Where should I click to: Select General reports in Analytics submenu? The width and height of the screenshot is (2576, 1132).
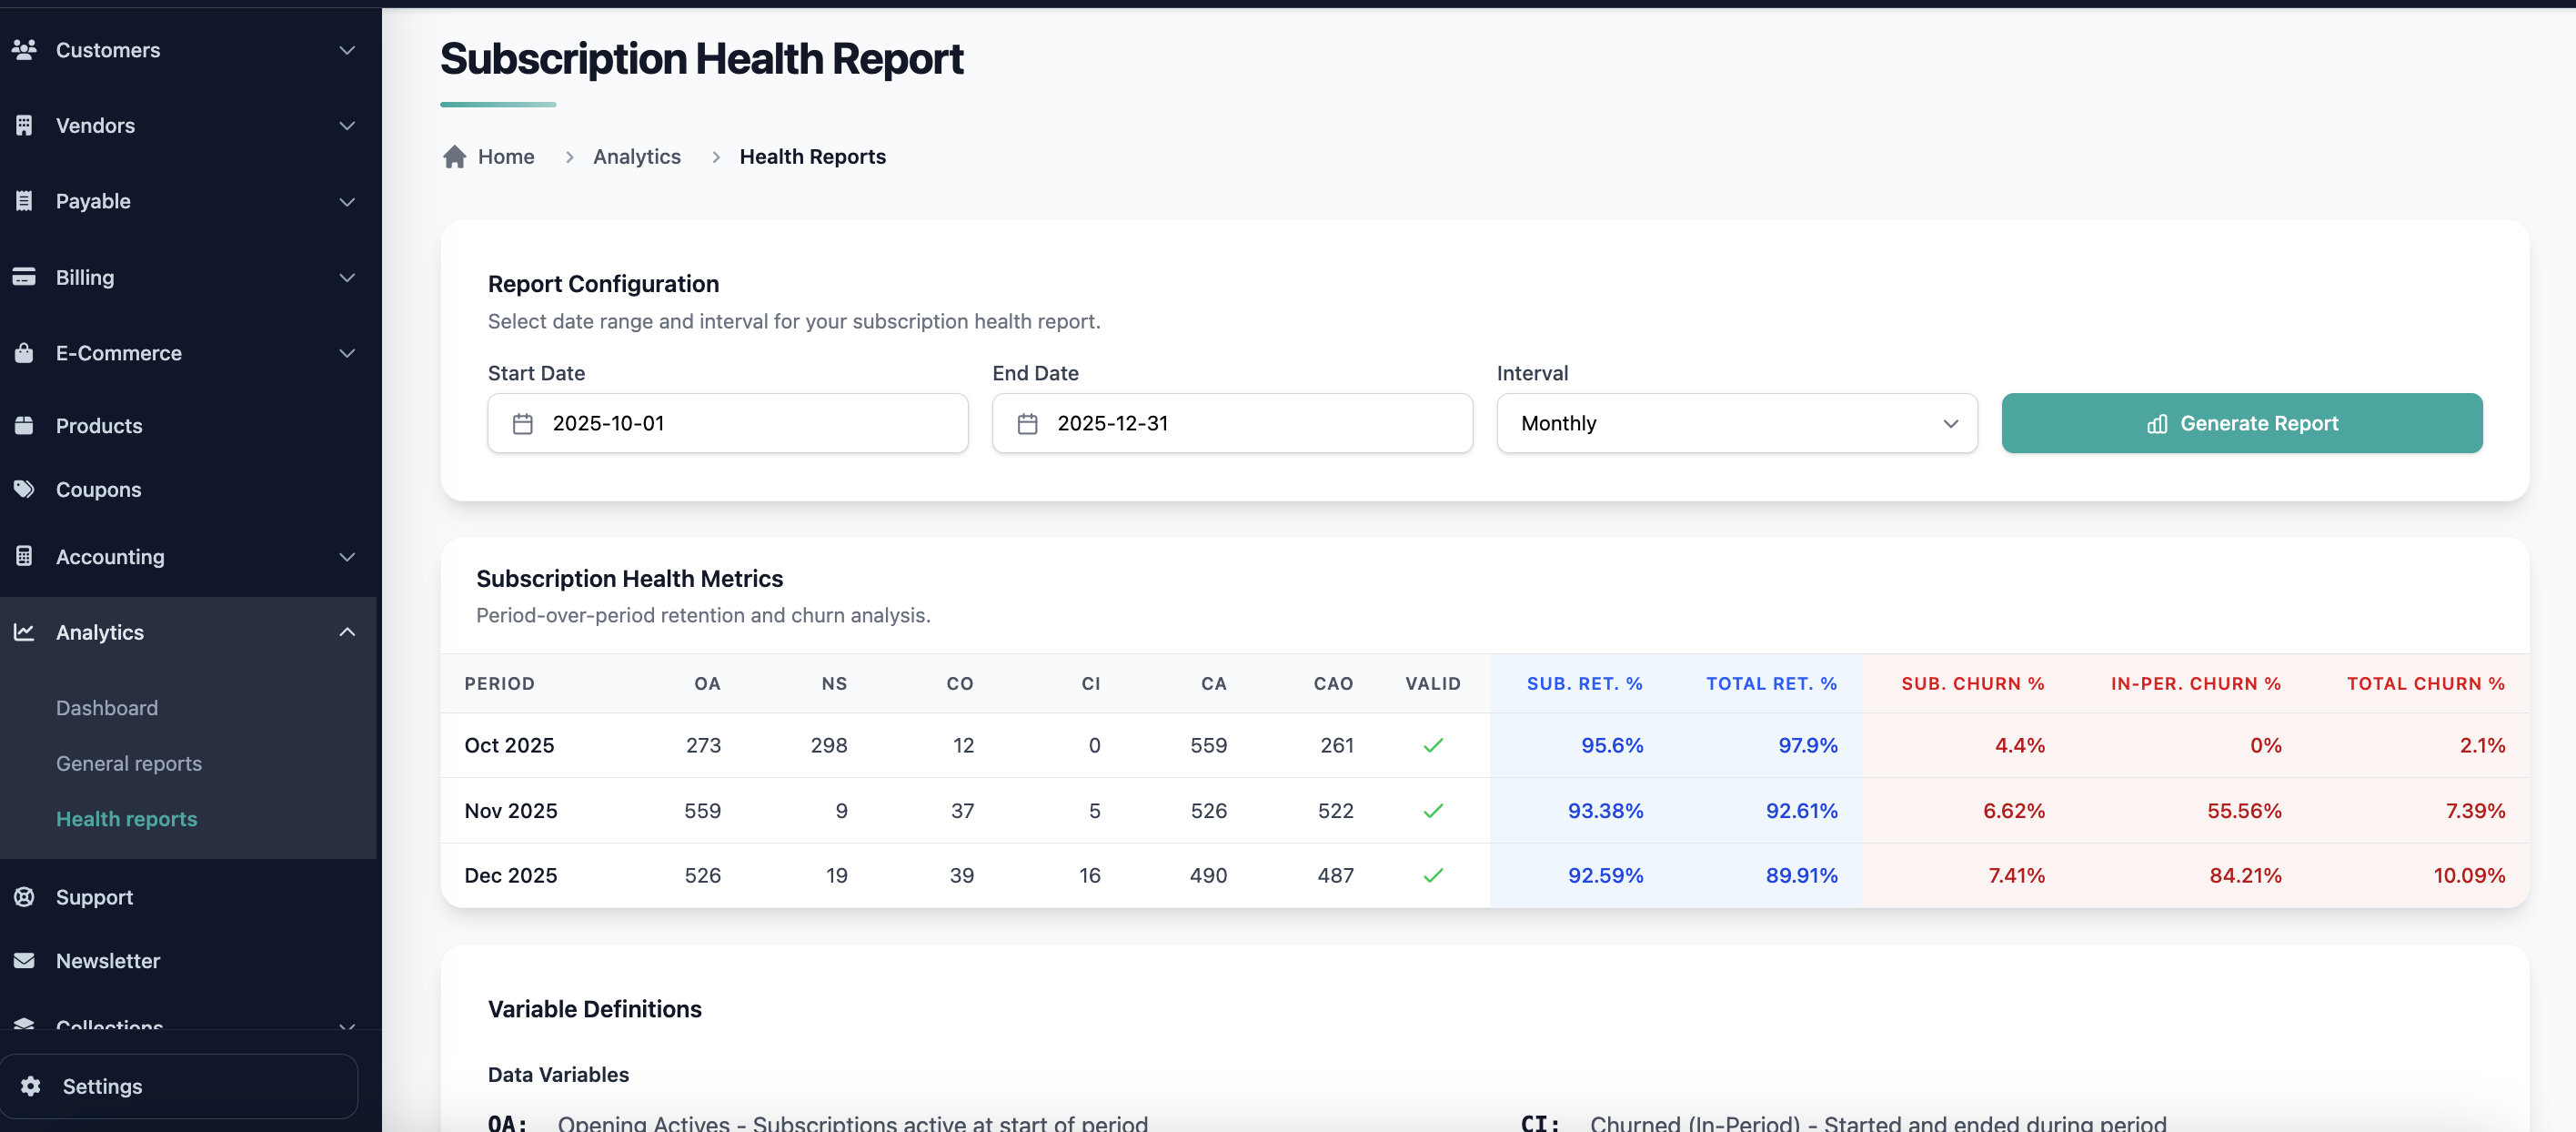point(129,763)
